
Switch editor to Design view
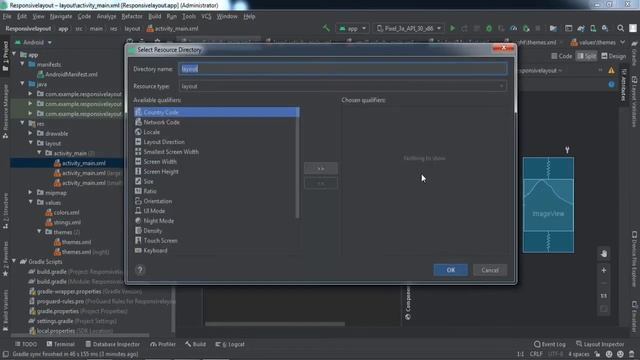click(613, 56)
